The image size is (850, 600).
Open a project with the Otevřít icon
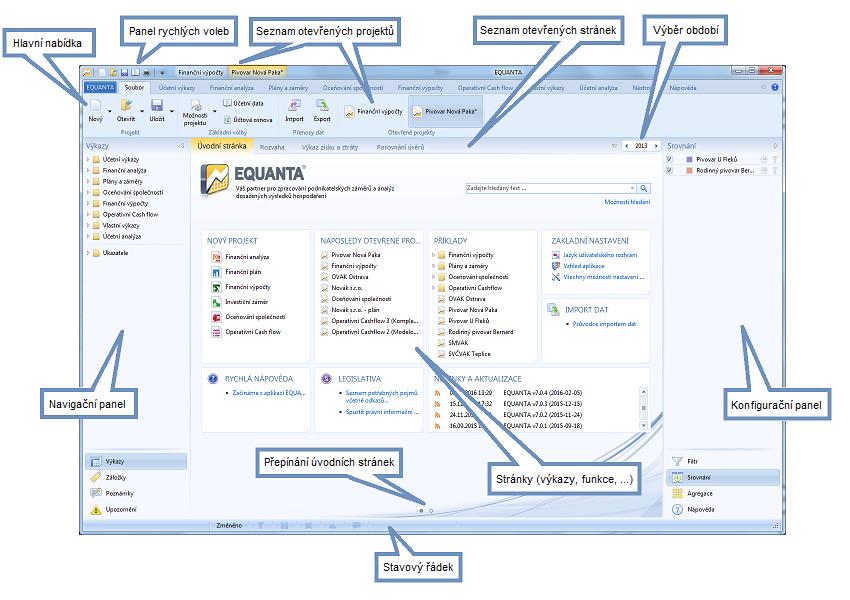pyautogui.click(x=126, y=106)
